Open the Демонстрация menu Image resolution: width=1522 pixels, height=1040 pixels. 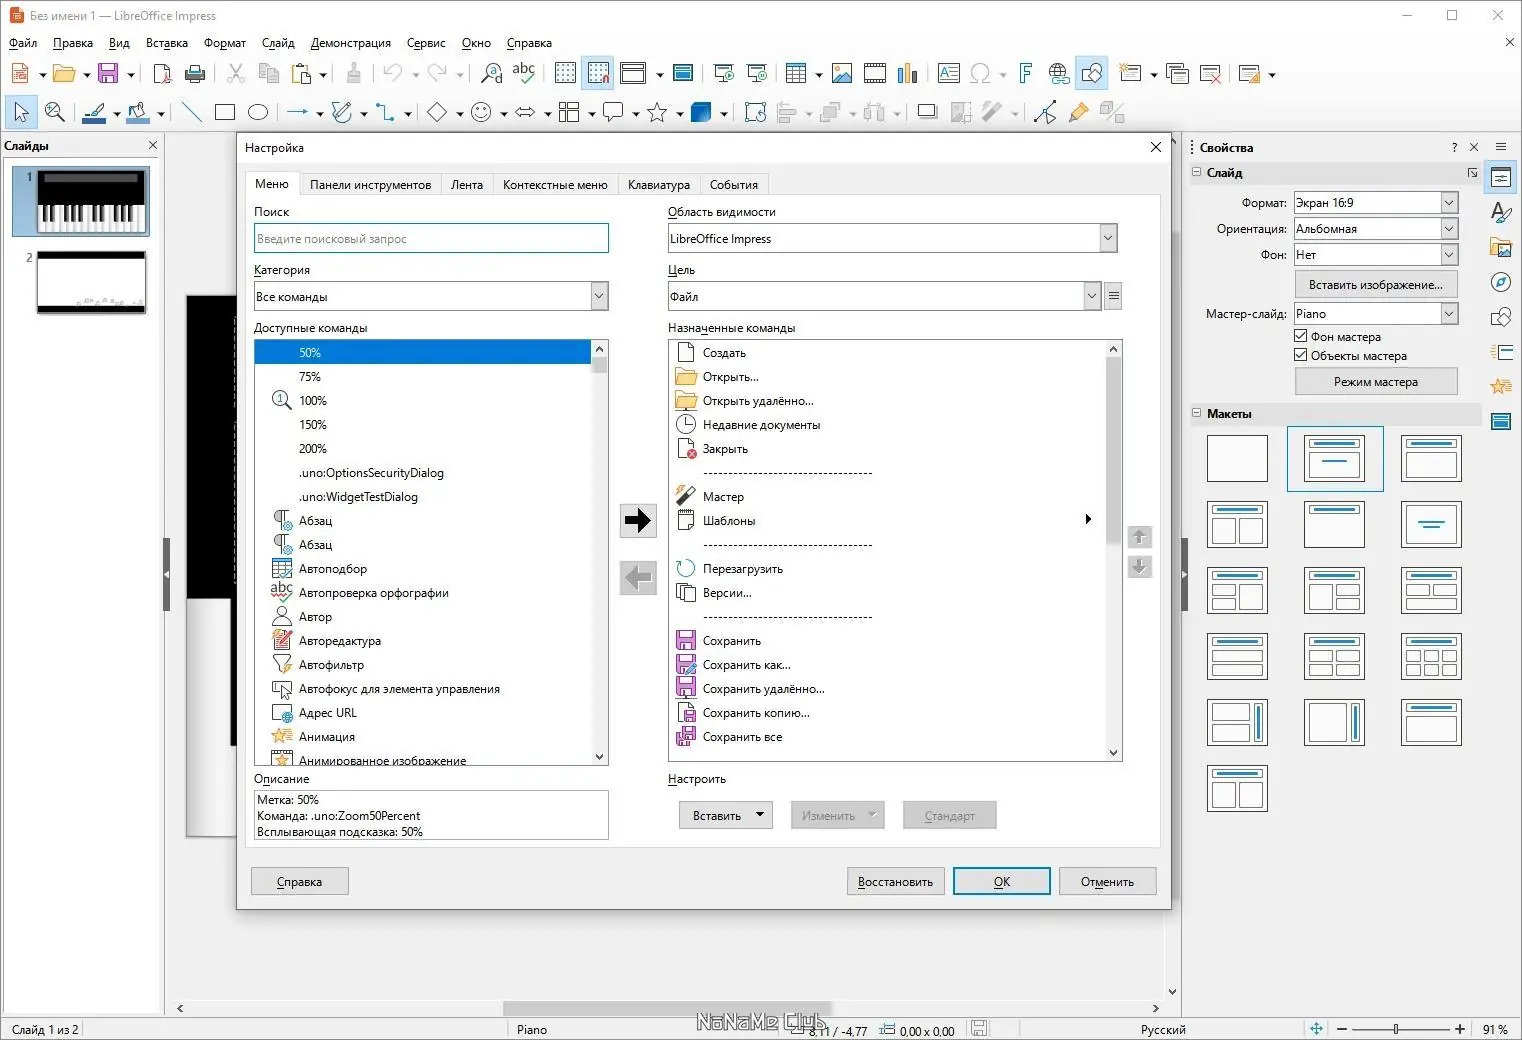[x=351, y=43]
